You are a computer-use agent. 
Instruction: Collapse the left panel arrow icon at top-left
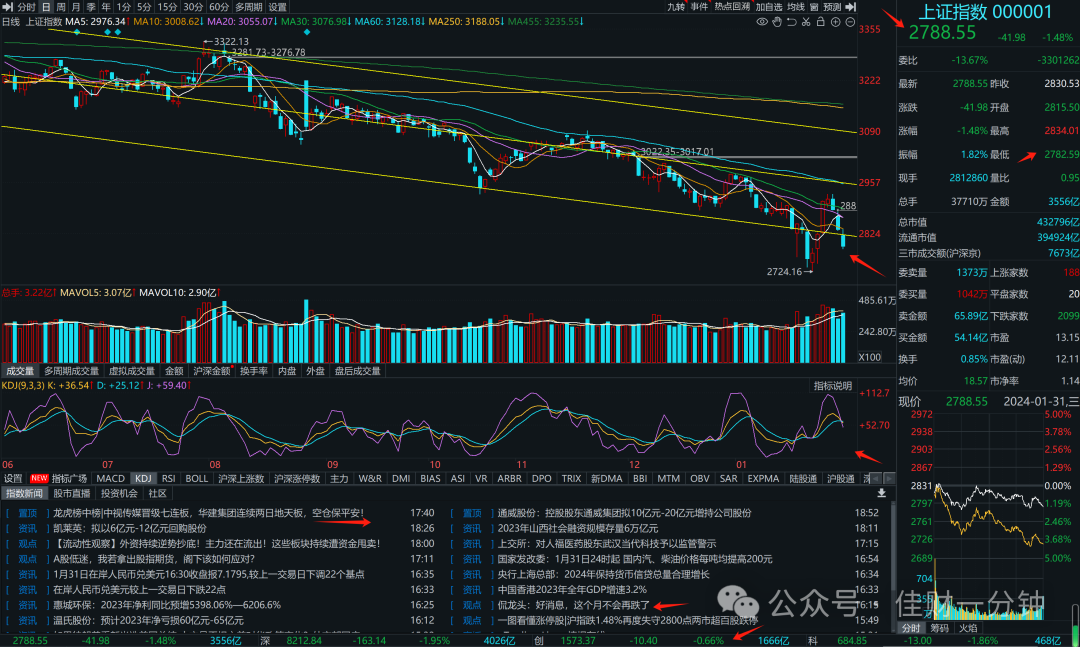[8, 7]
